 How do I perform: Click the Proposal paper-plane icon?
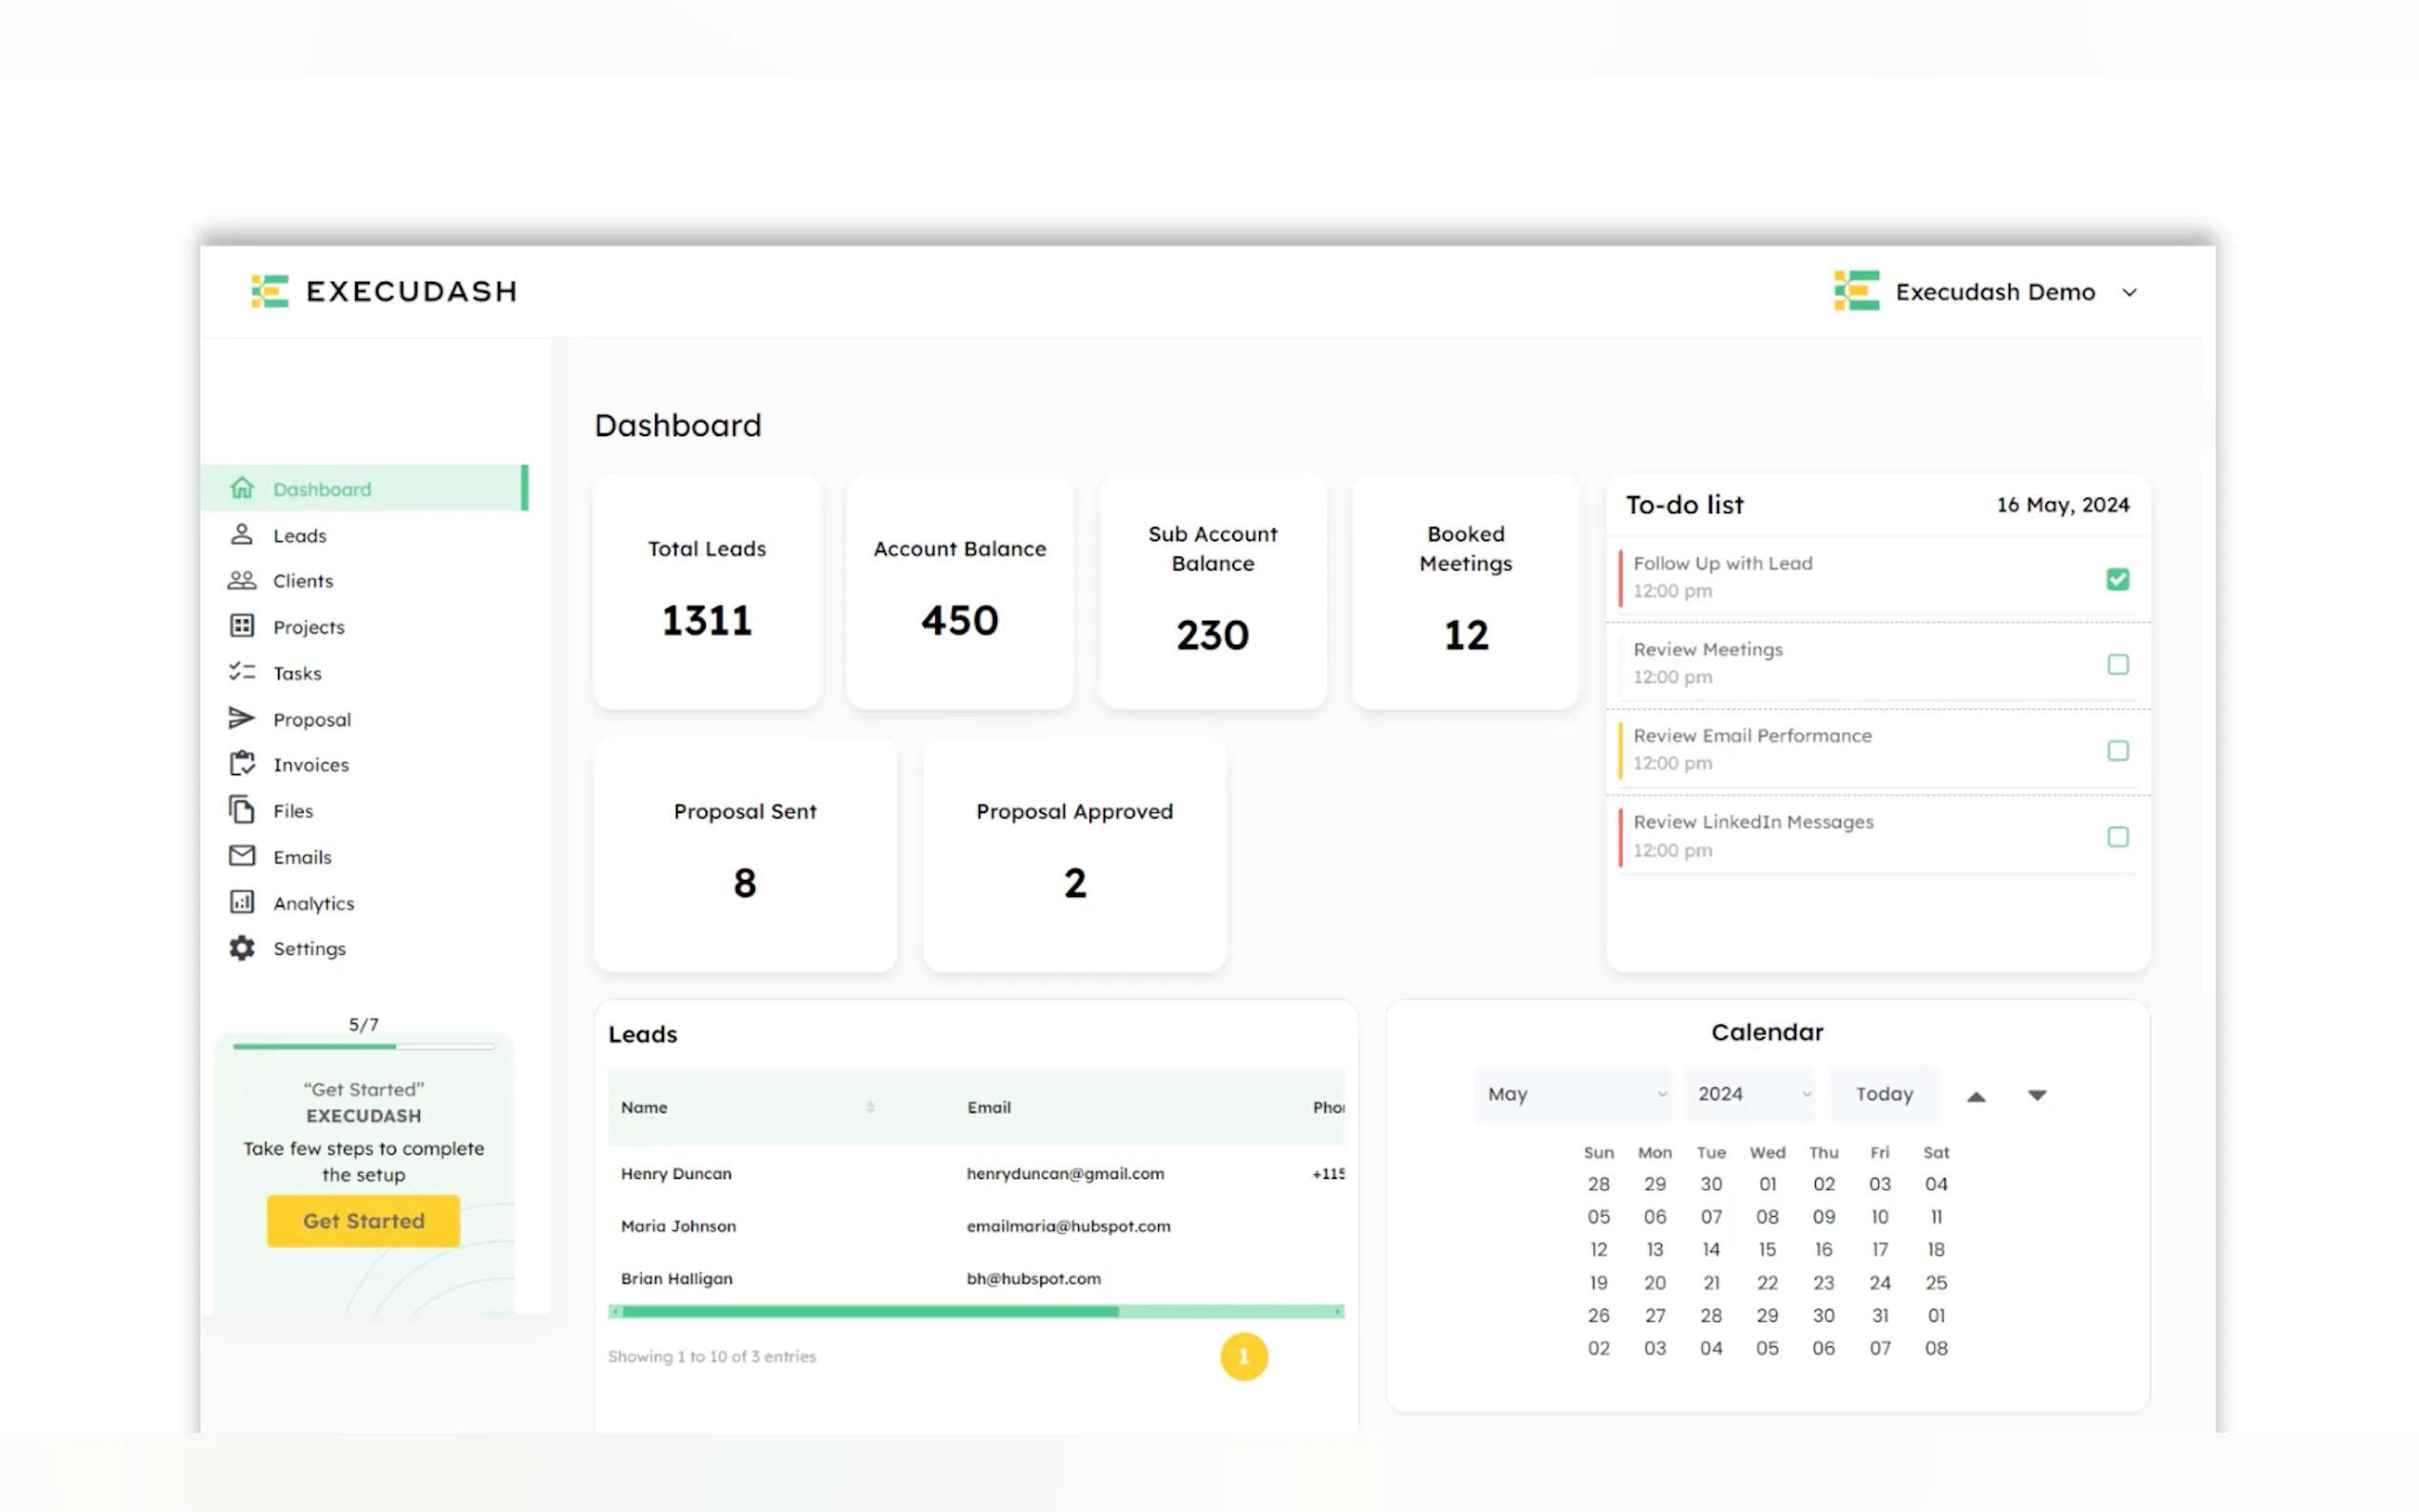(x=241, y=718)
